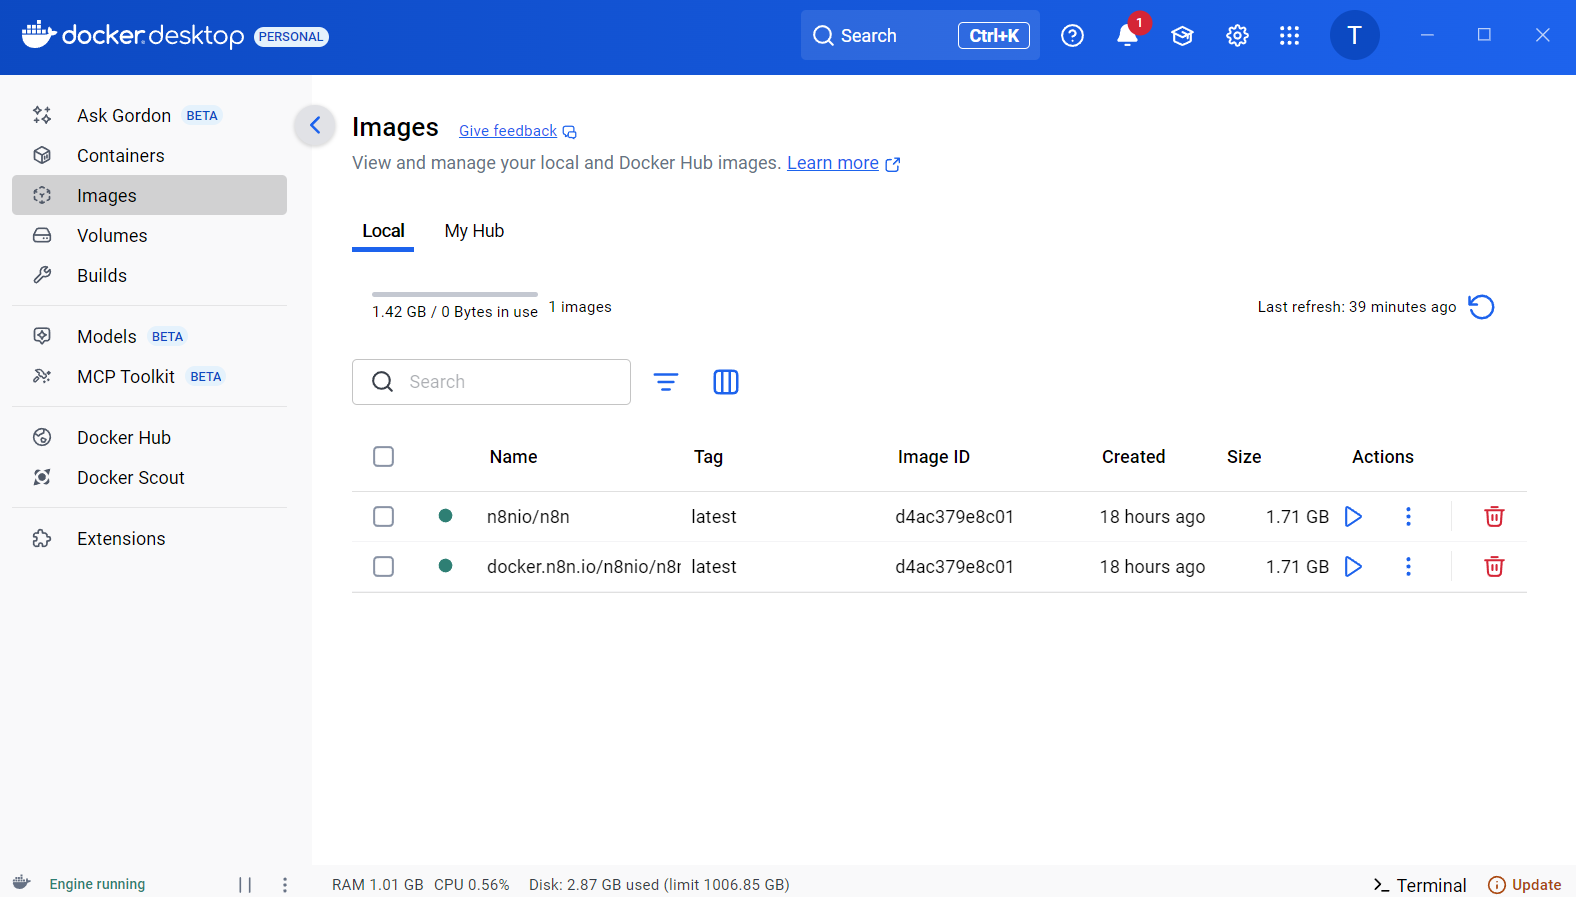Image resolution: width=1576 pixels, height=897 pixels.
Task: Open engine options three-dot menu
Action: coord(285,884)
